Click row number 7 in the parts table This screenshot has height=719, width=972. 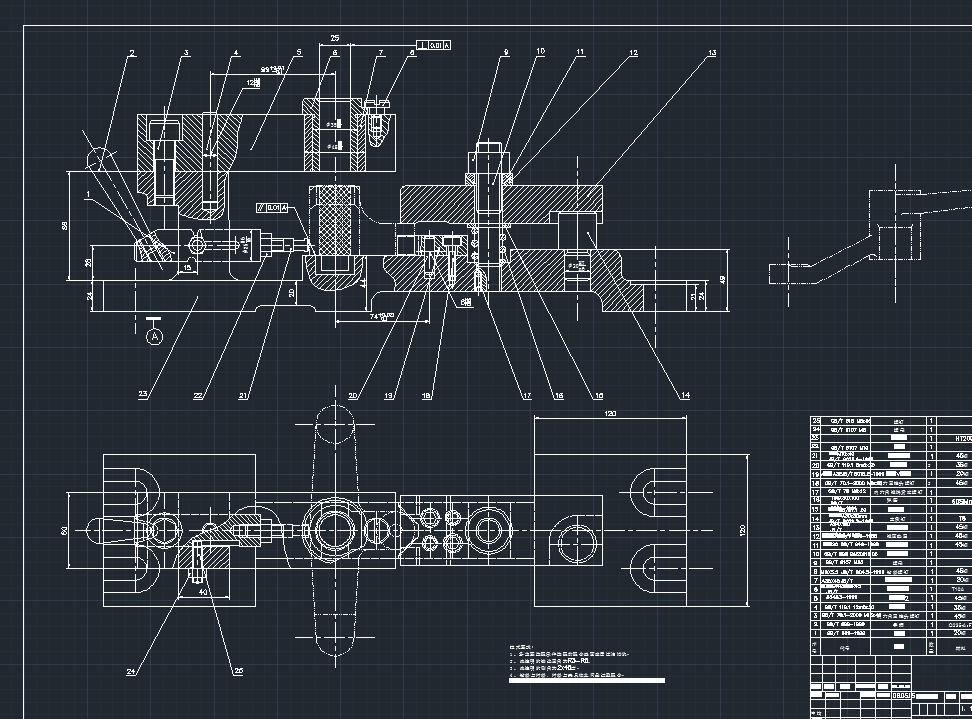pos(816,580)
